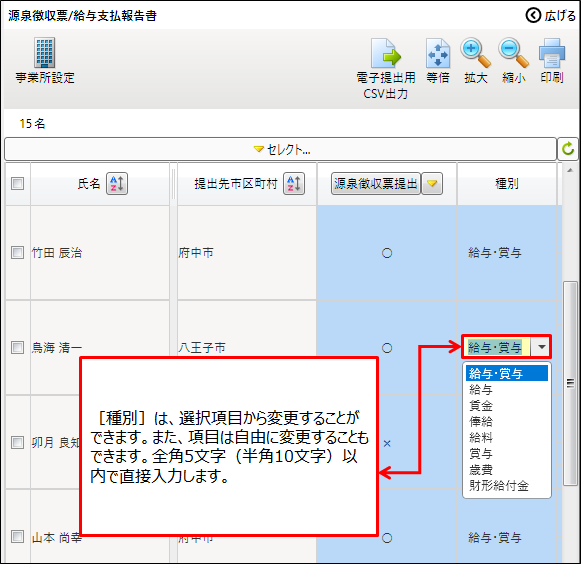Choose 賃金 from the 種別 list
The width and height of the screenshot is (581, 564).
(481, 405)
